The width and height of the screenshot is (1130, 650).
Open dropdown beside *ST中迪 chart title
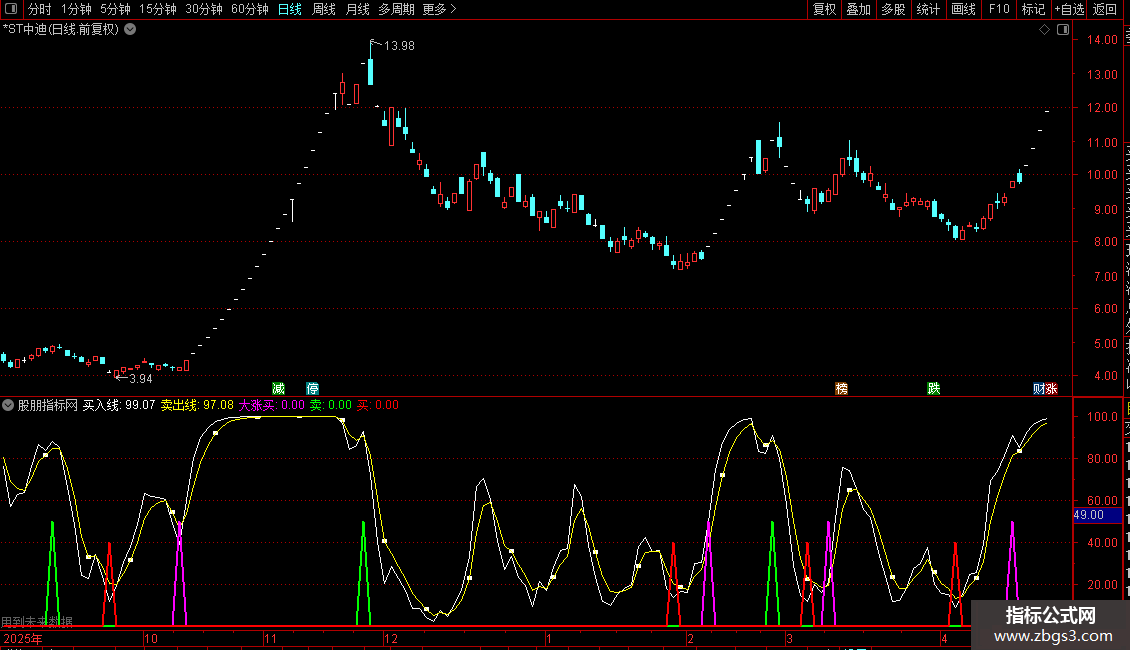coord(130,30)
